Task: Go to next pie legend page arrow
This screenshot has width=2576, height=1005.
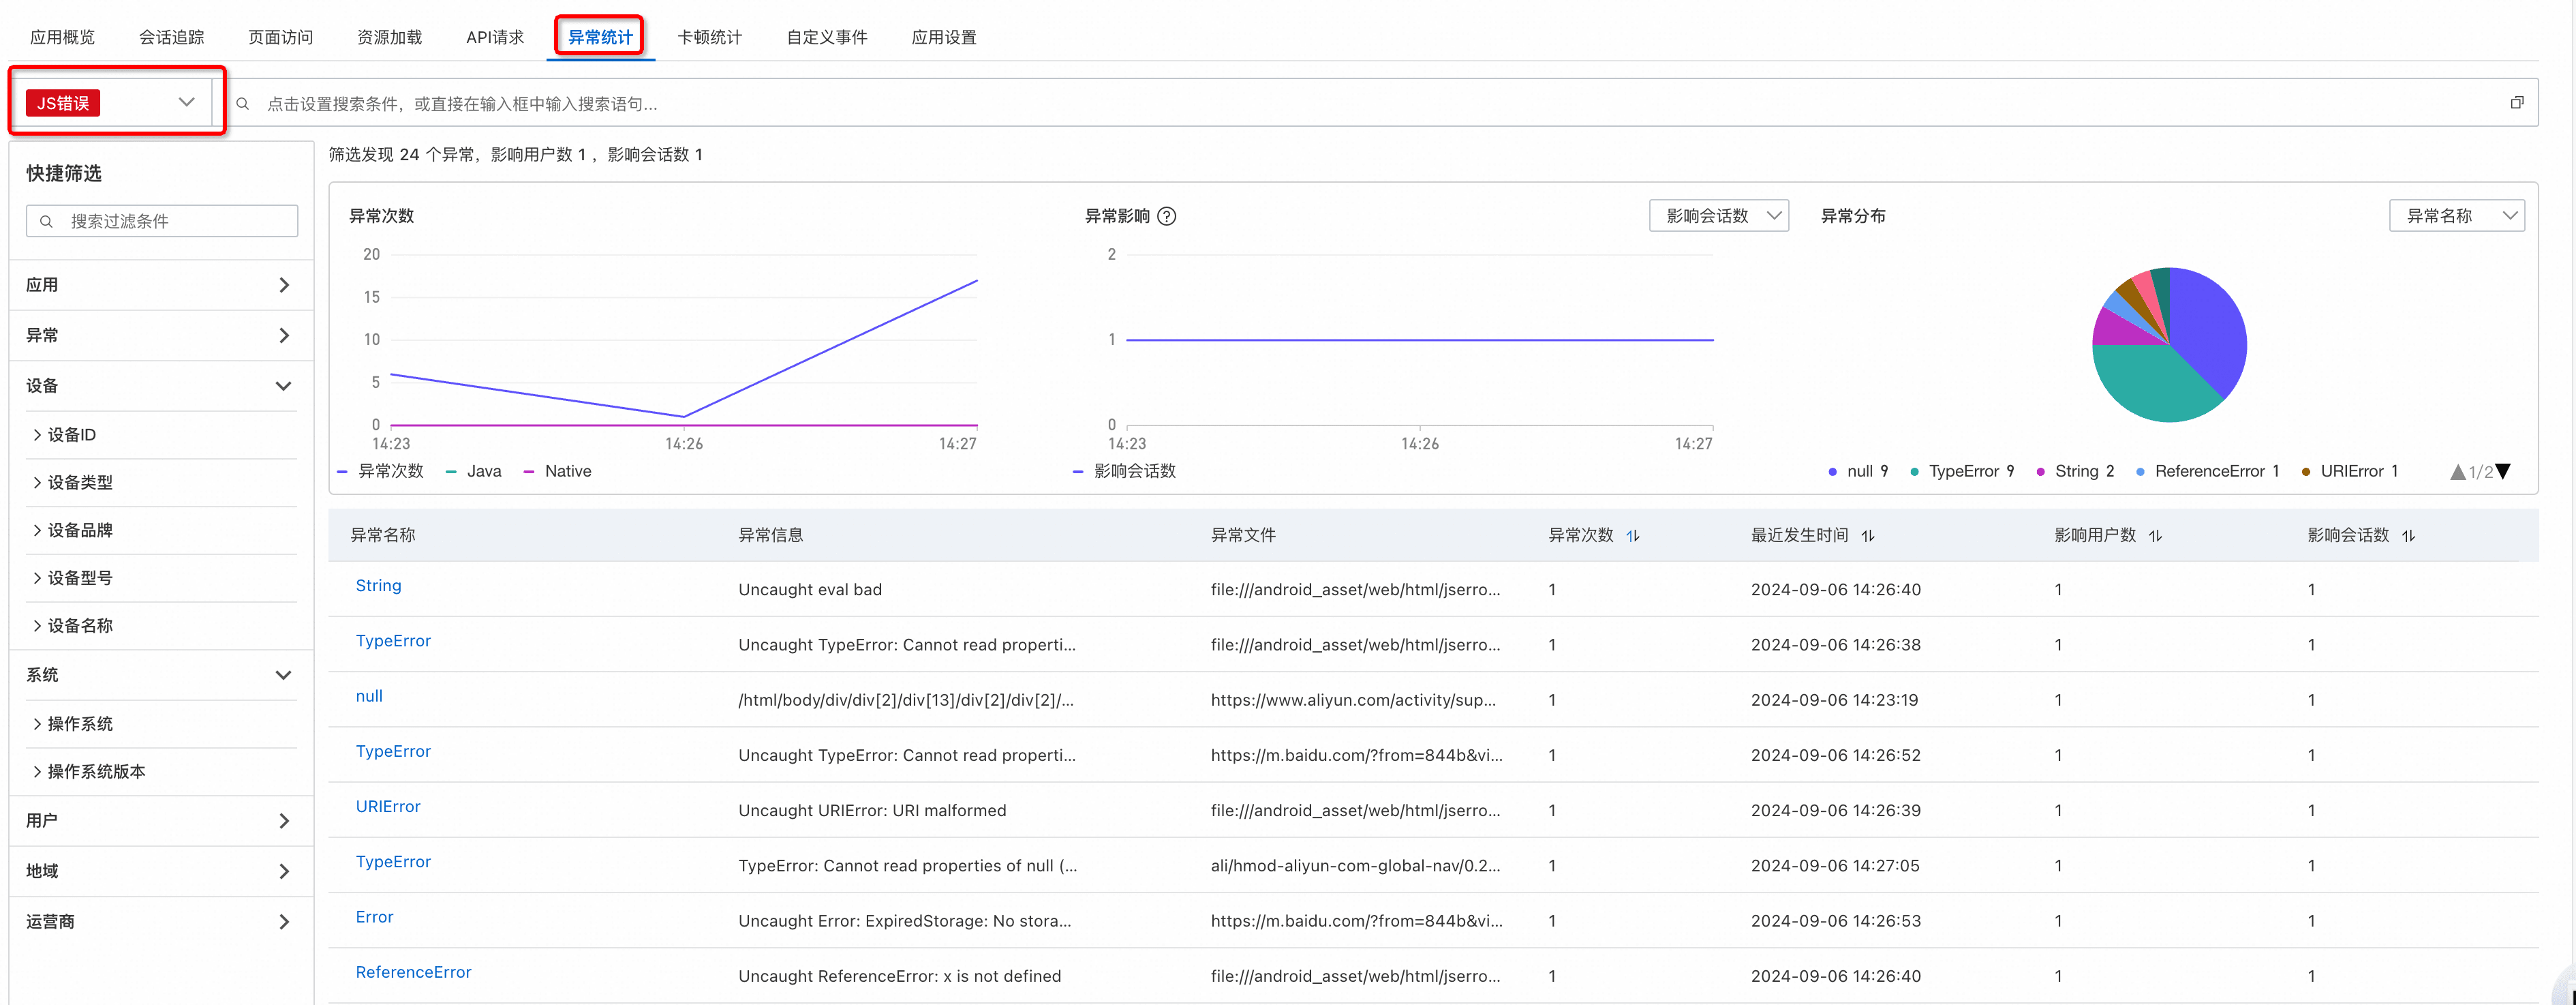Action: 2503,471
